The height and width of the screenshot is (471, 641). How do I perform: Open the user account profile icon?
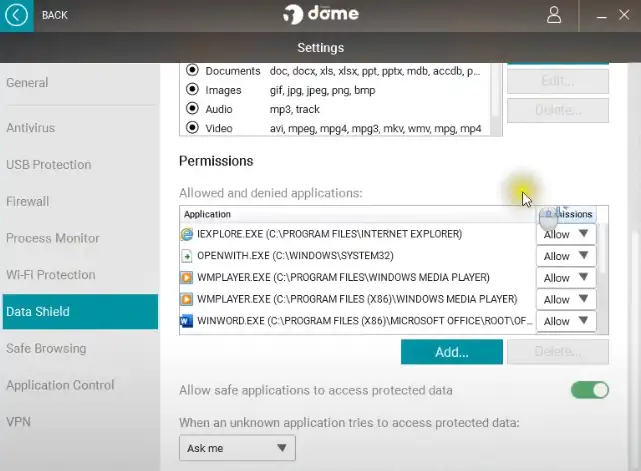[x=554, y=15]
